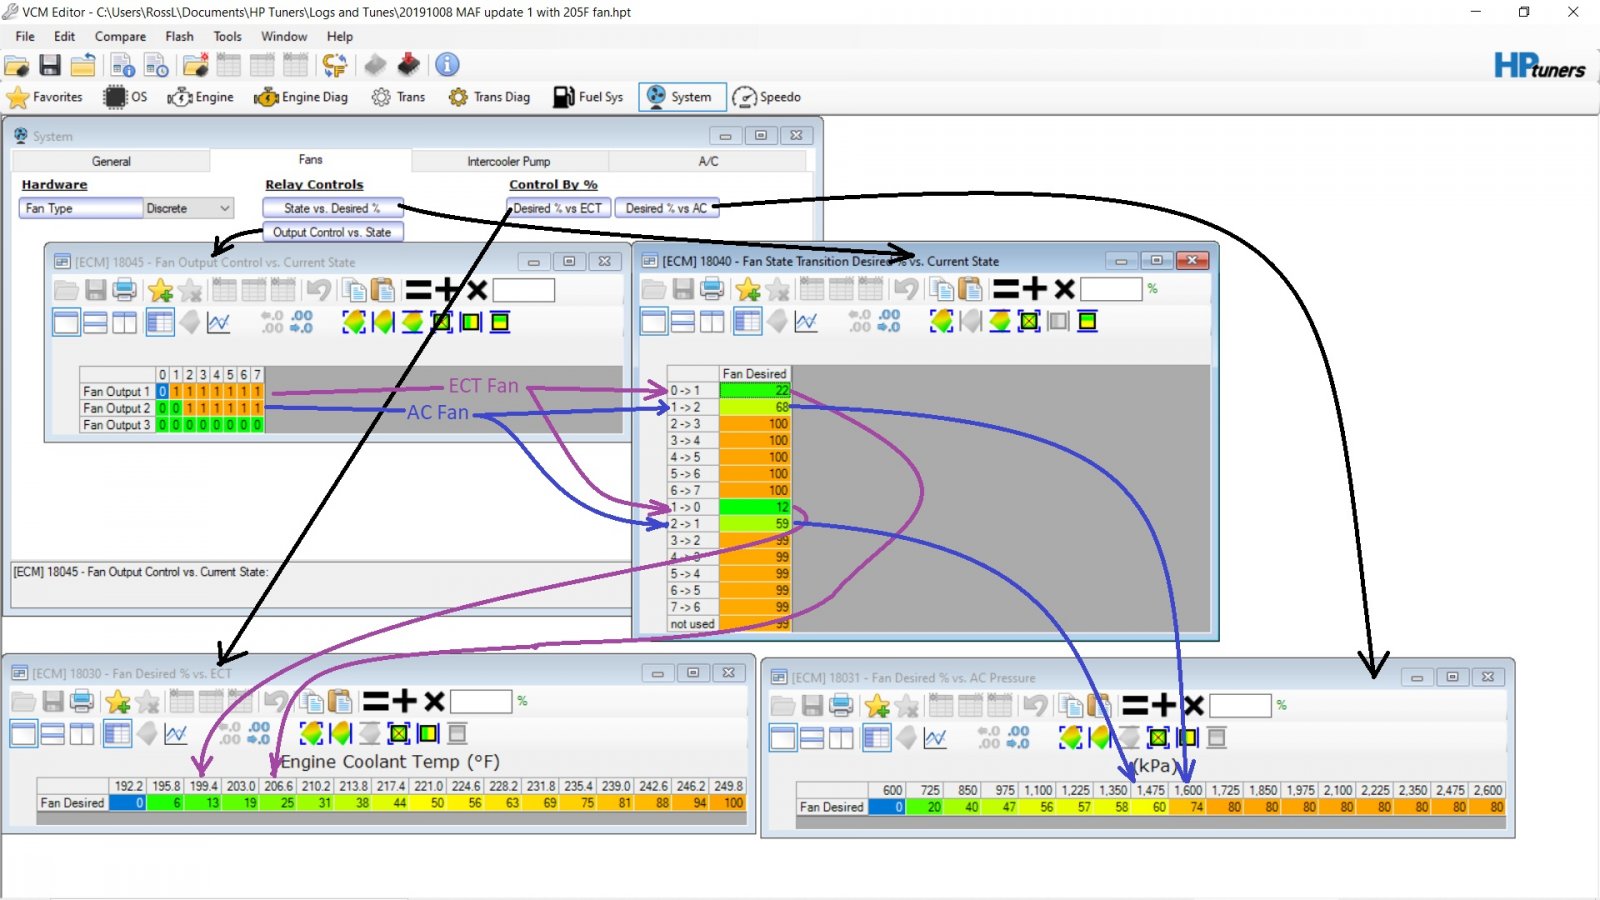The height and width of the screenshot is (900, 1600).
Task: Click the Desired % vs AC button
Action: (666, 208)
